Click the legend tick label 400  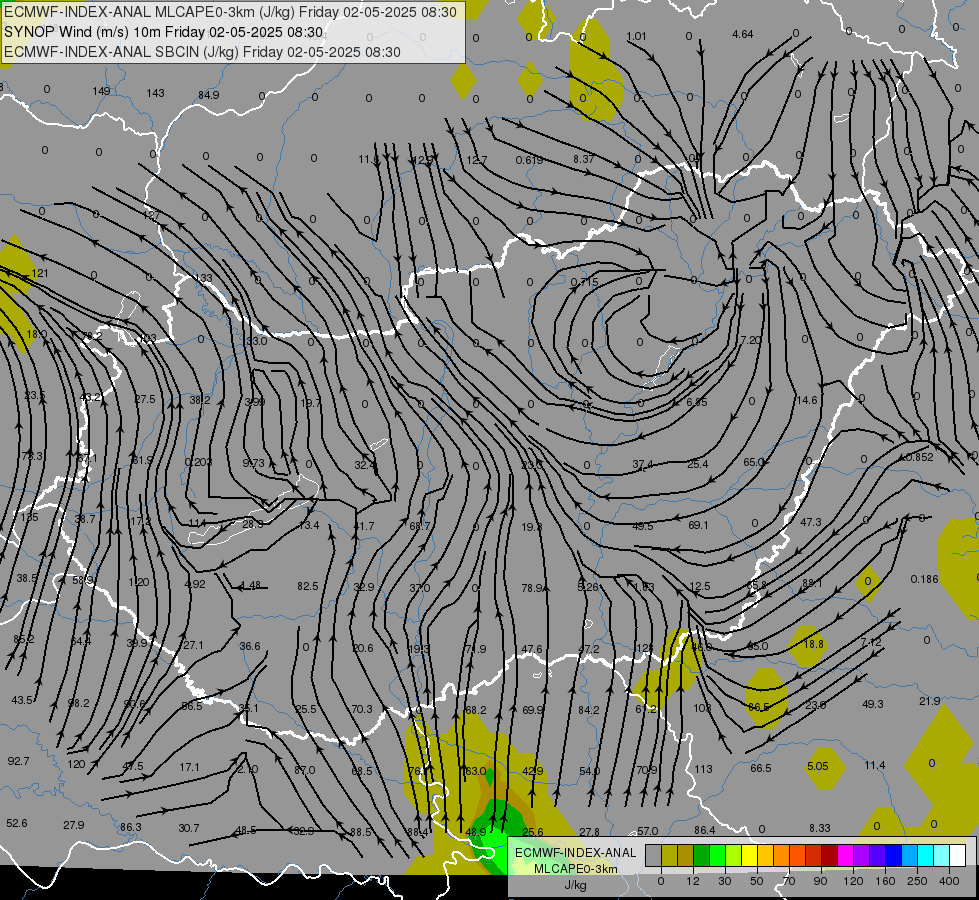point(949,881)
